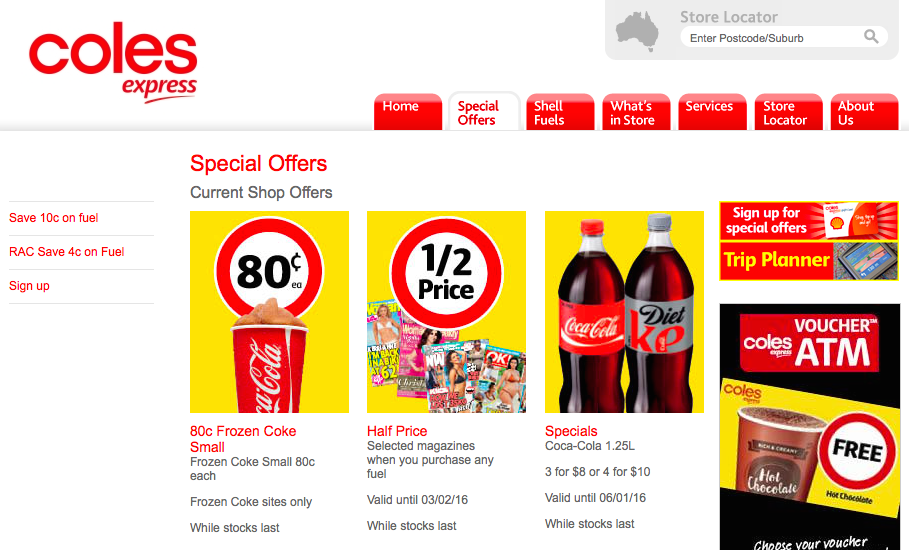Open the Sign up for special offers banner
Image resolution: width=909 pixels, height=550 pixels.
pos(809,221)
